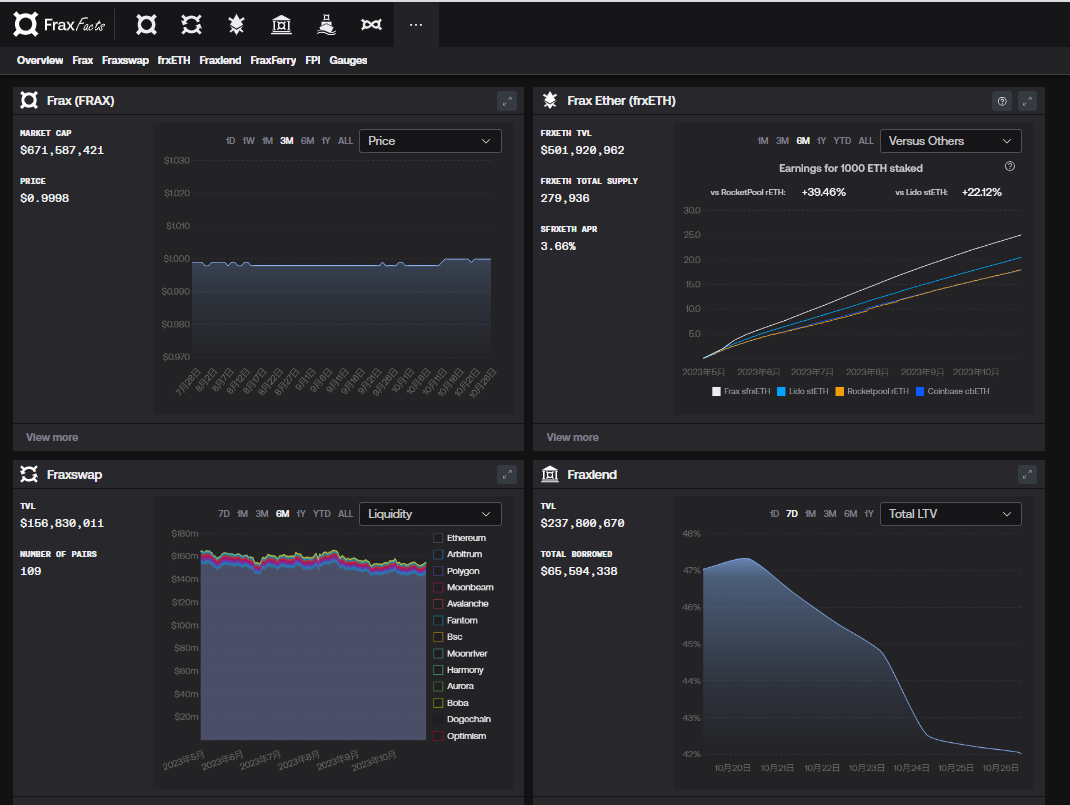The height and width of the screenshot is (805, 1070).
Task: Click help icon beside Earnings for 1000 ETH
Action: pyautogui.click(x=1009, y=167)
